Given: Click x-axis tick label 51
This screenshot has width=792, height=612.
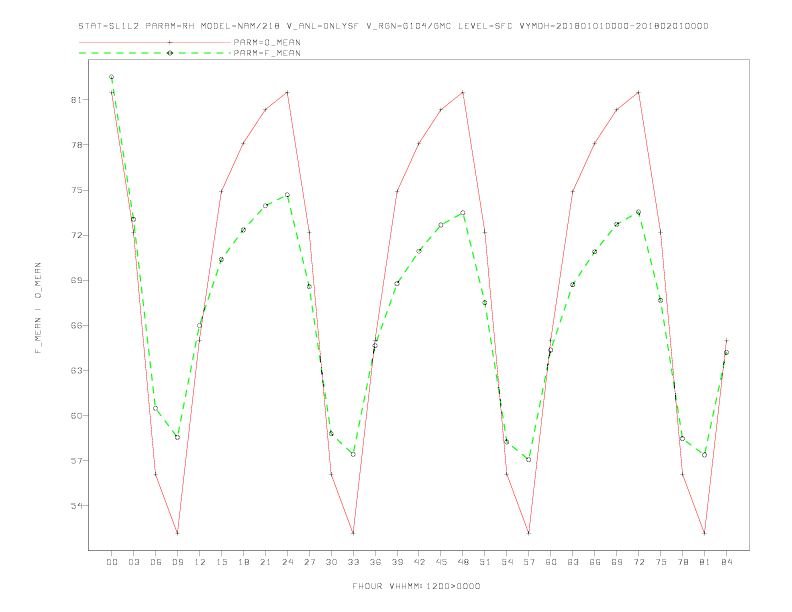Looking at the screenshot, I should tap(485, 562).
